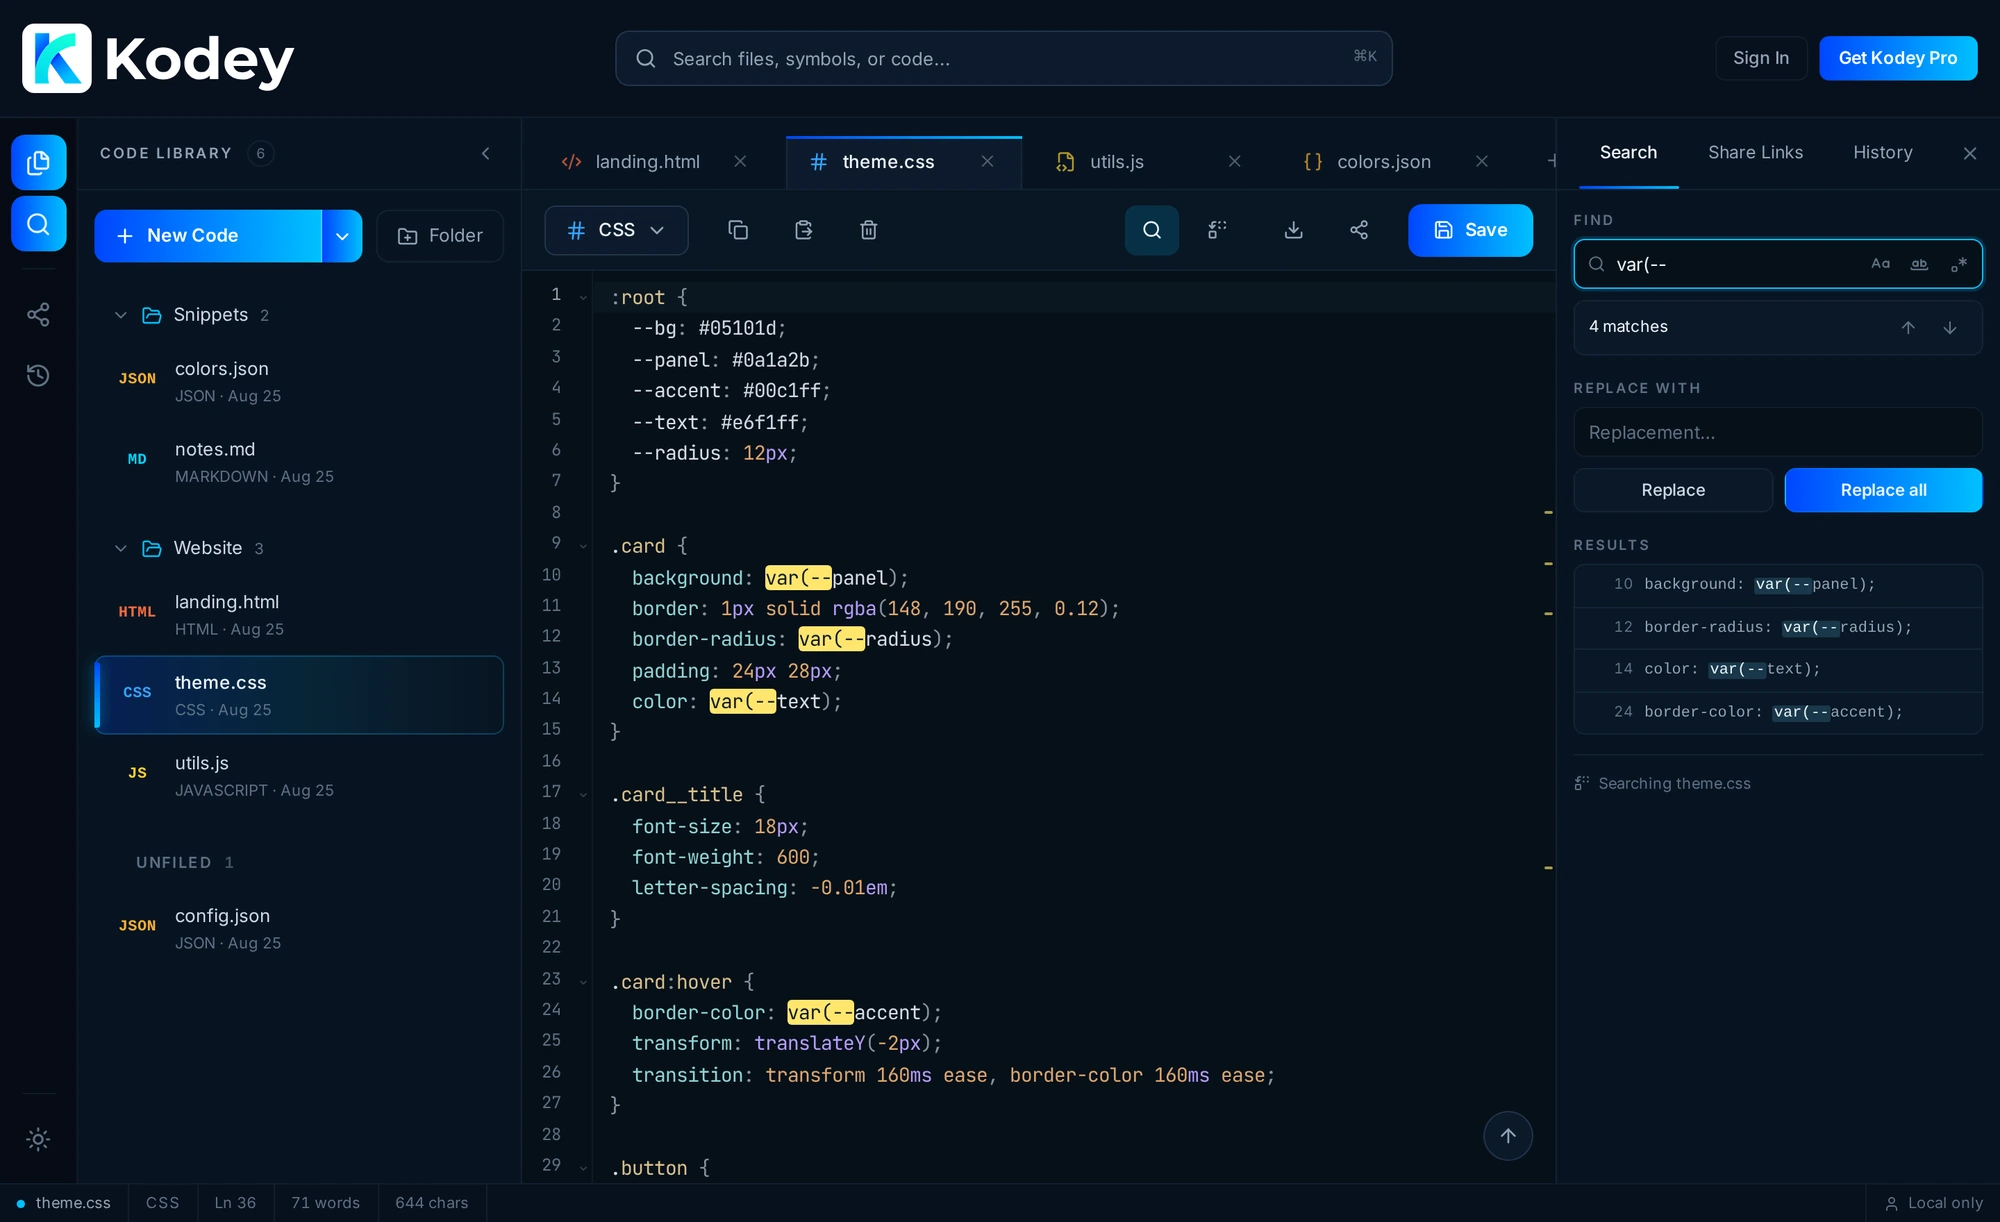This screenshot has width=2000, height=1222.
Task: Open notes.md in the library
Action: 298,462
